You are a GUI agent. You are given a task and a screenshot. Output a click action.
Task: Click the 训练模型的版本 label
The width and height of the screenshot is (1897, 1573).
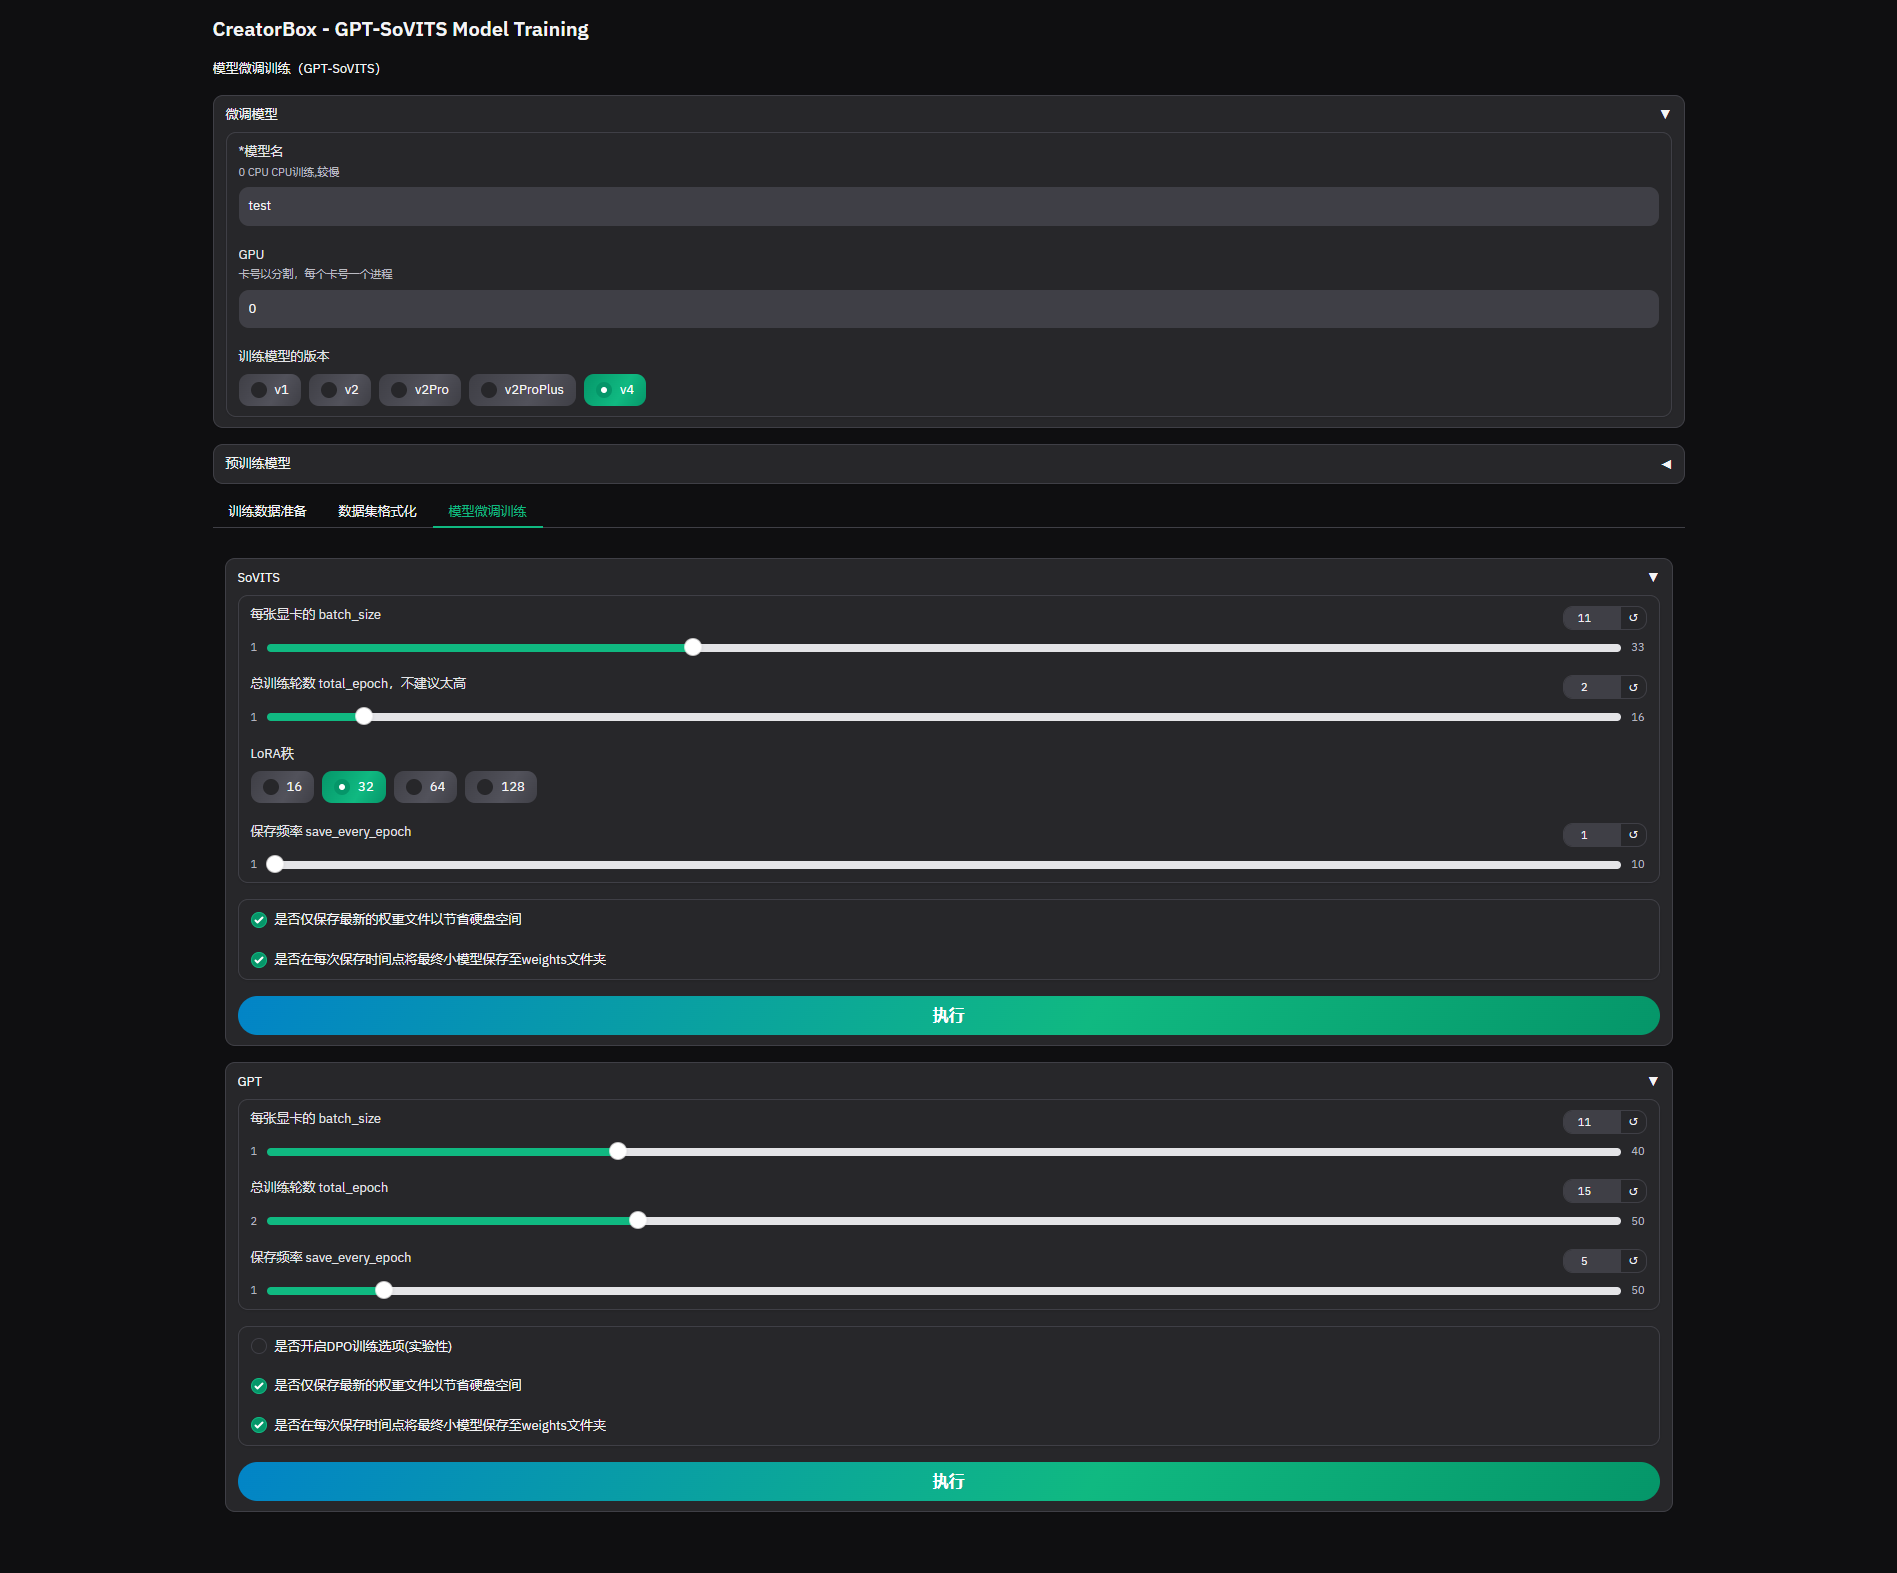[x=284, y=356]
